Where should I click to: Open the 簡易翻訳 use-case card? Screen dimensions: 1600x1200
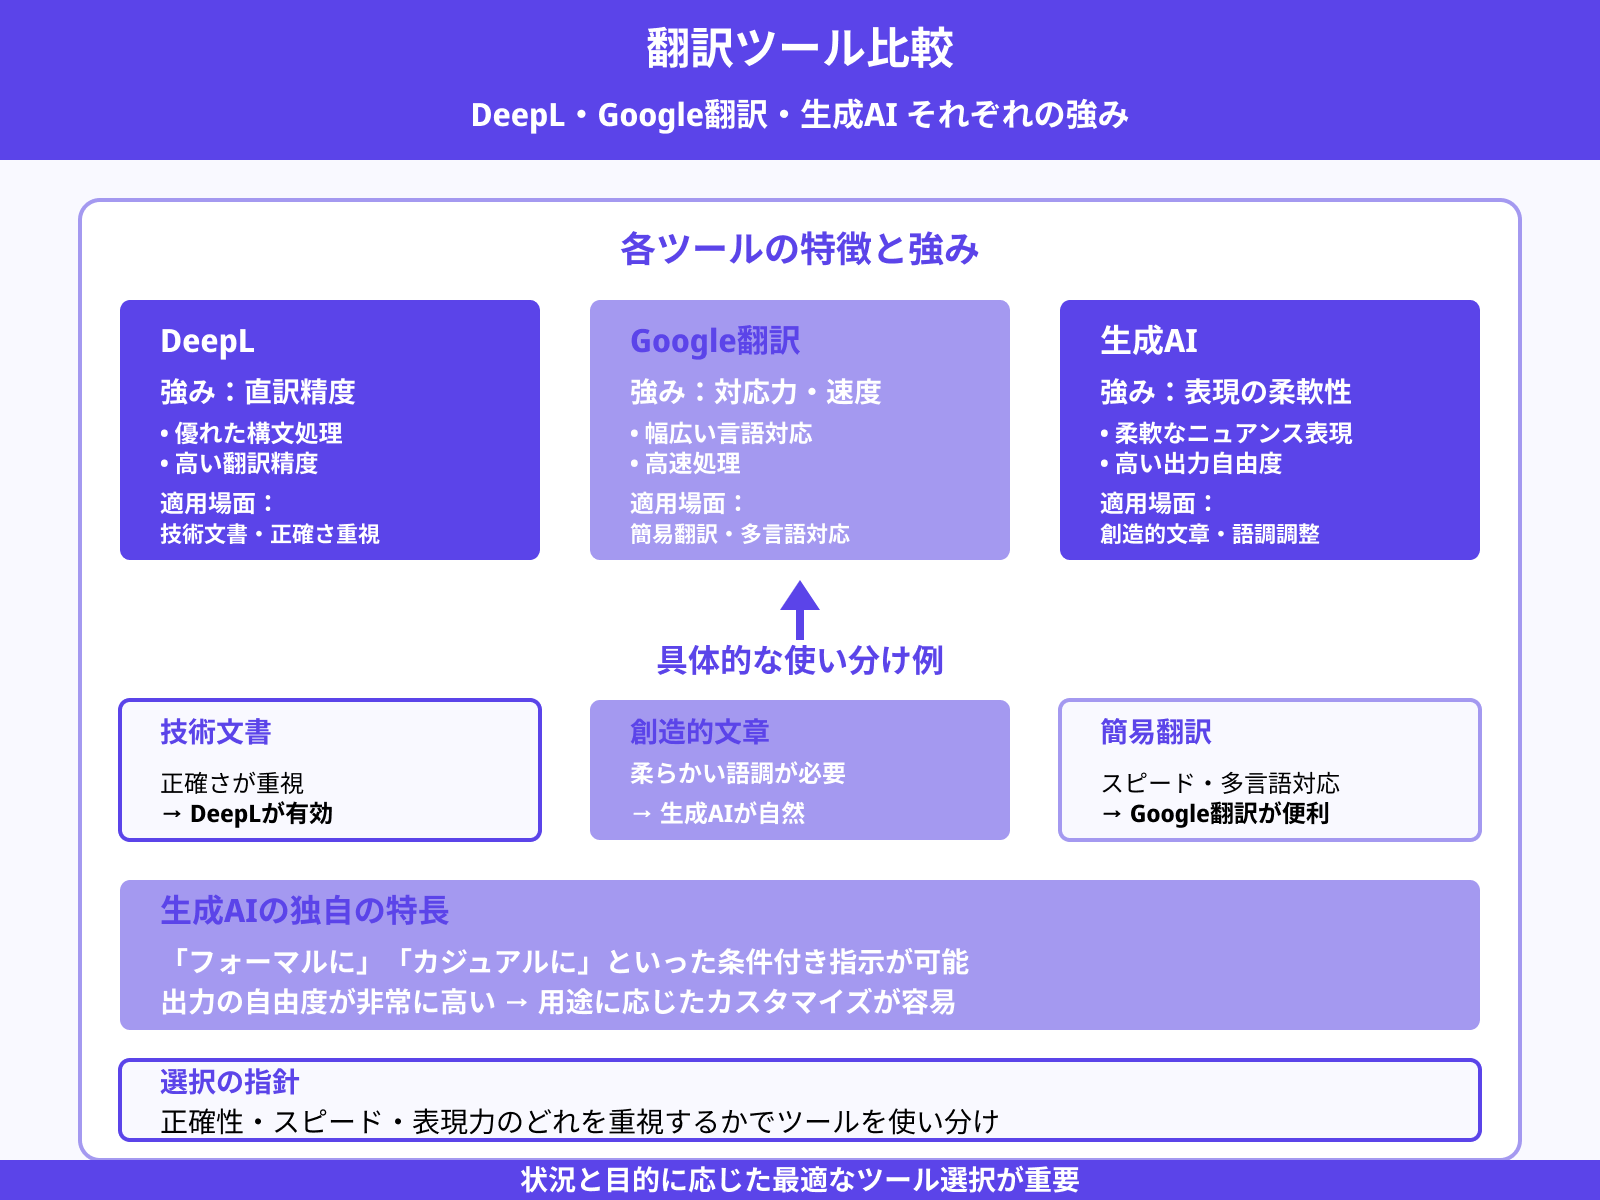point(1270,770)
